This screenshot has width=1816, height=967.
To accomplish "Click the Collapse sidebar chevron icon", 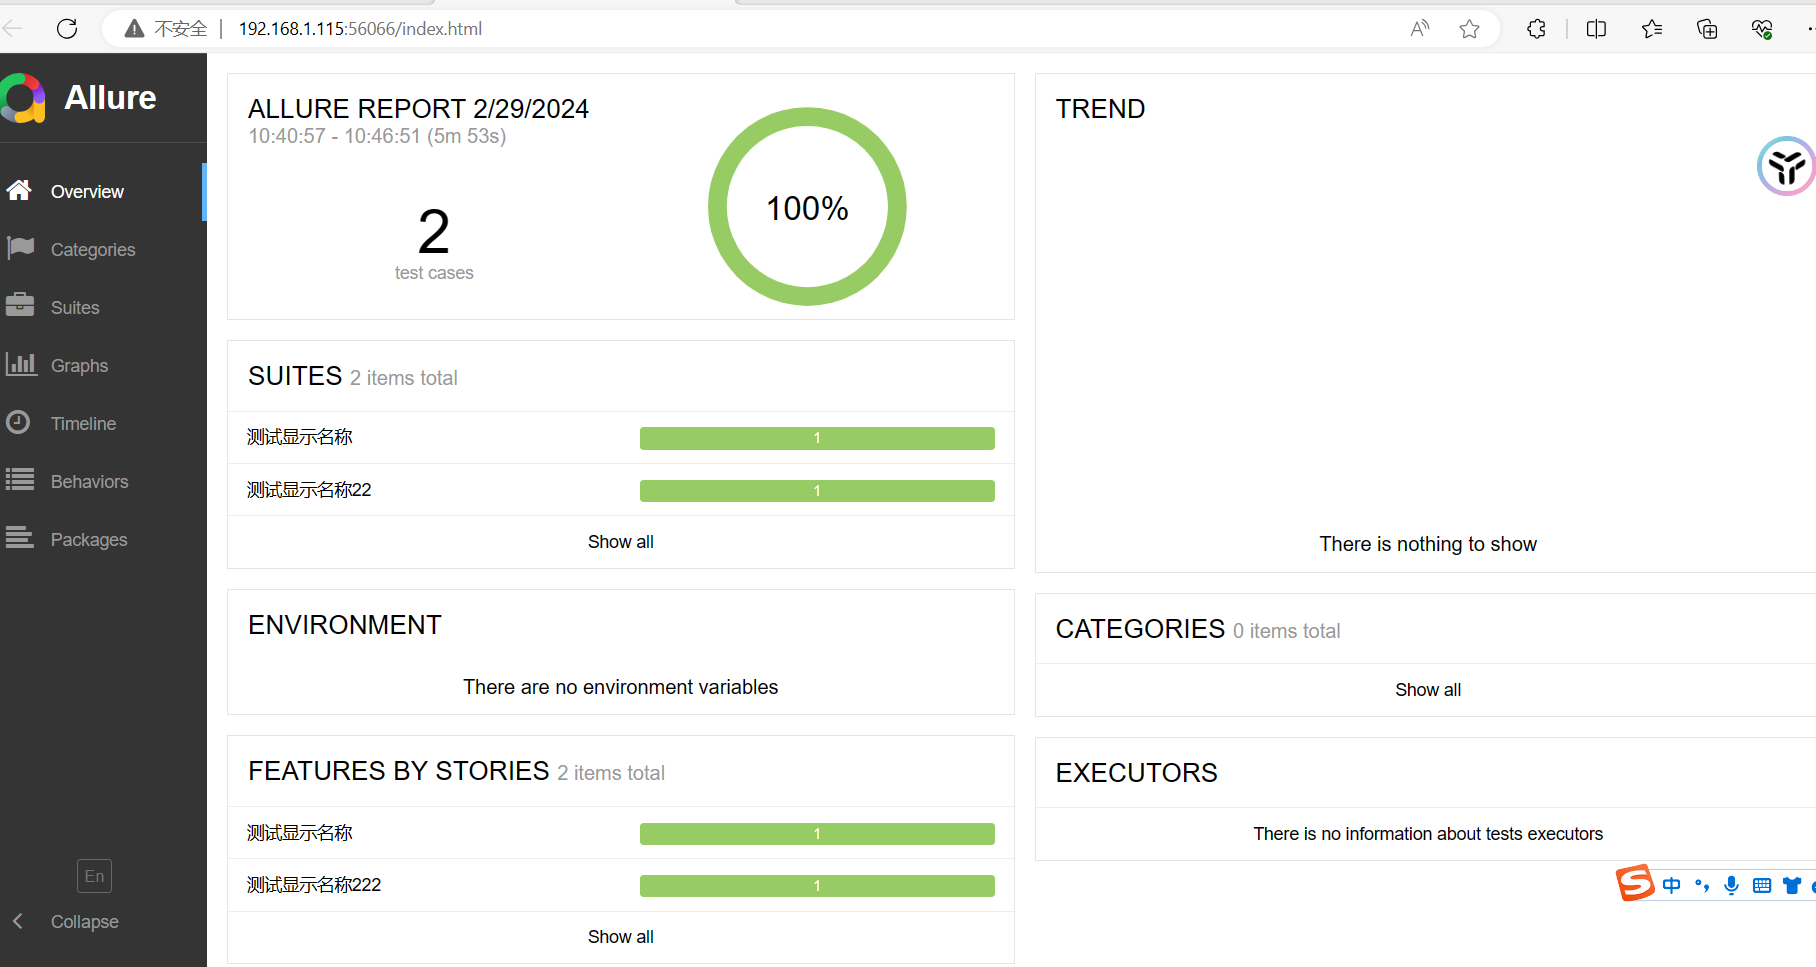I will click(17, 921).
